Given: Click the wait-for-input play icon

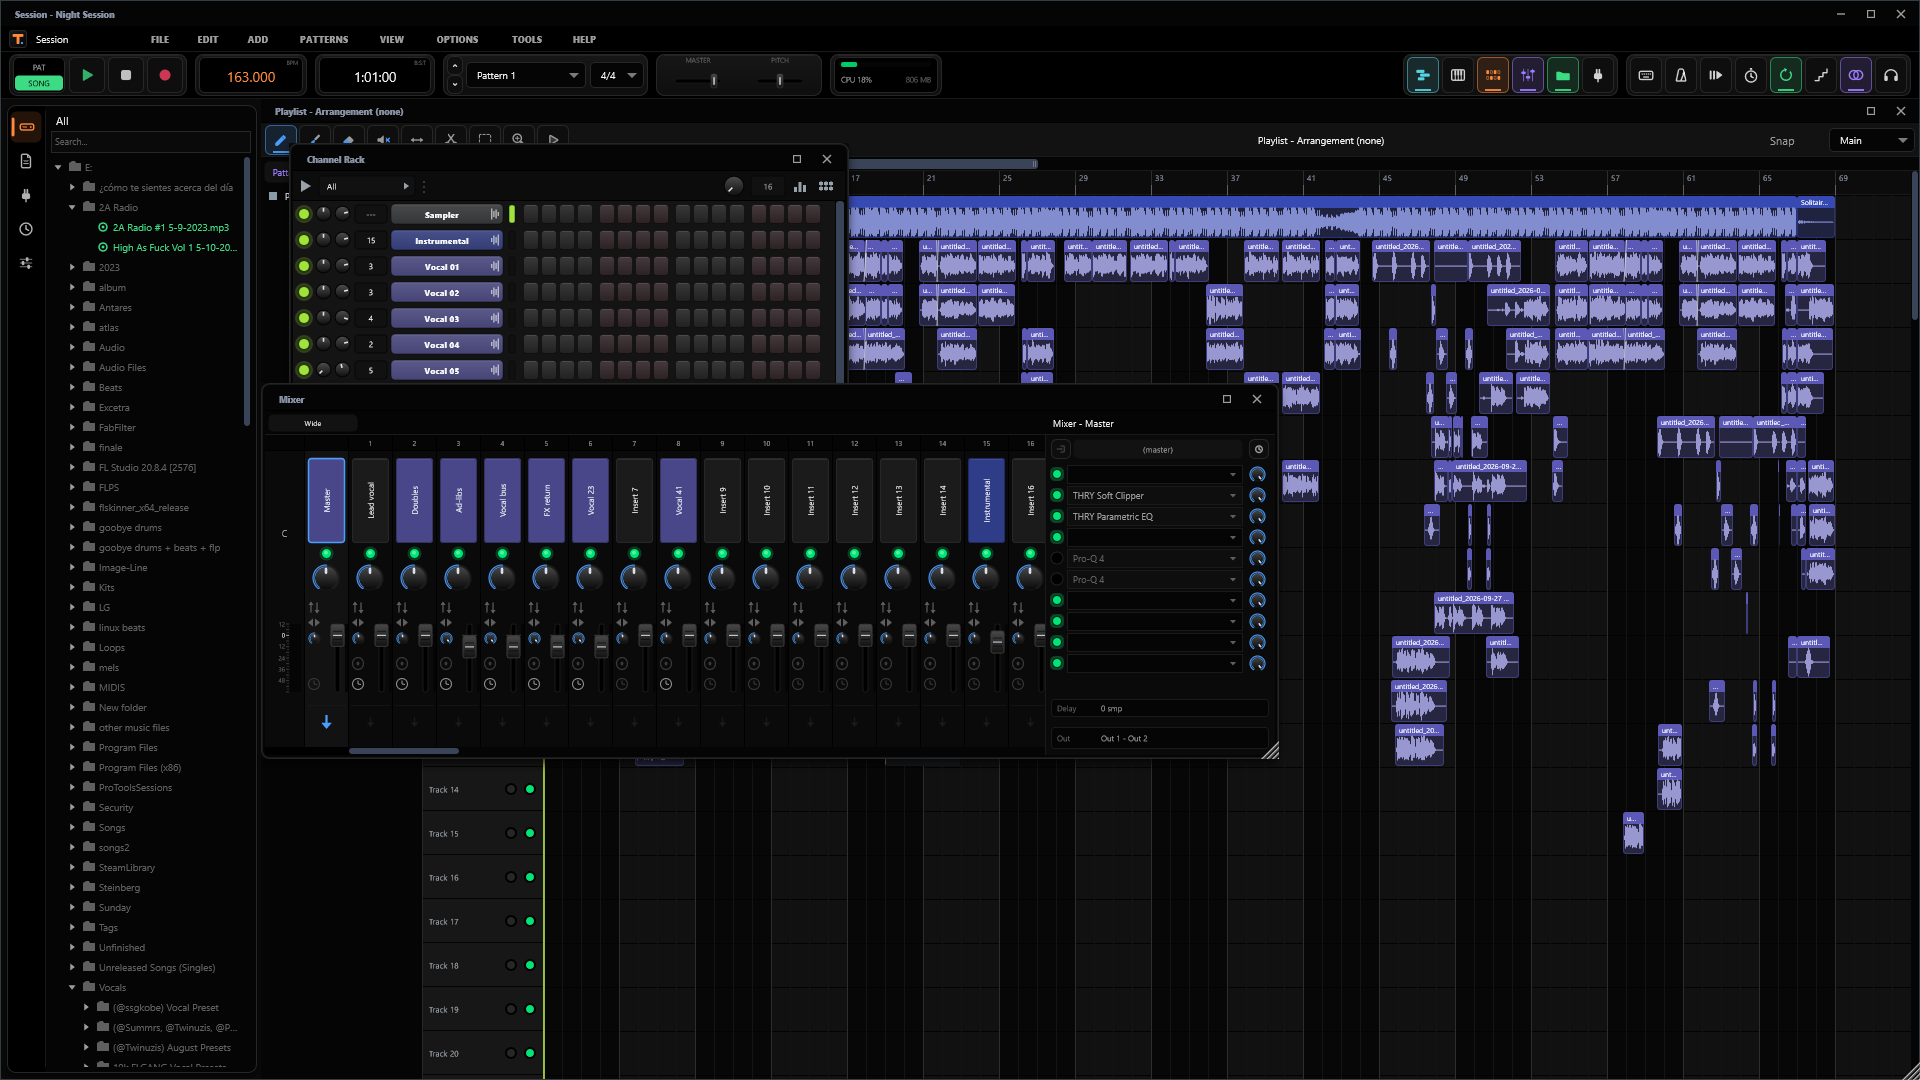Looking at the screenshot, I should pos(1715,75).
